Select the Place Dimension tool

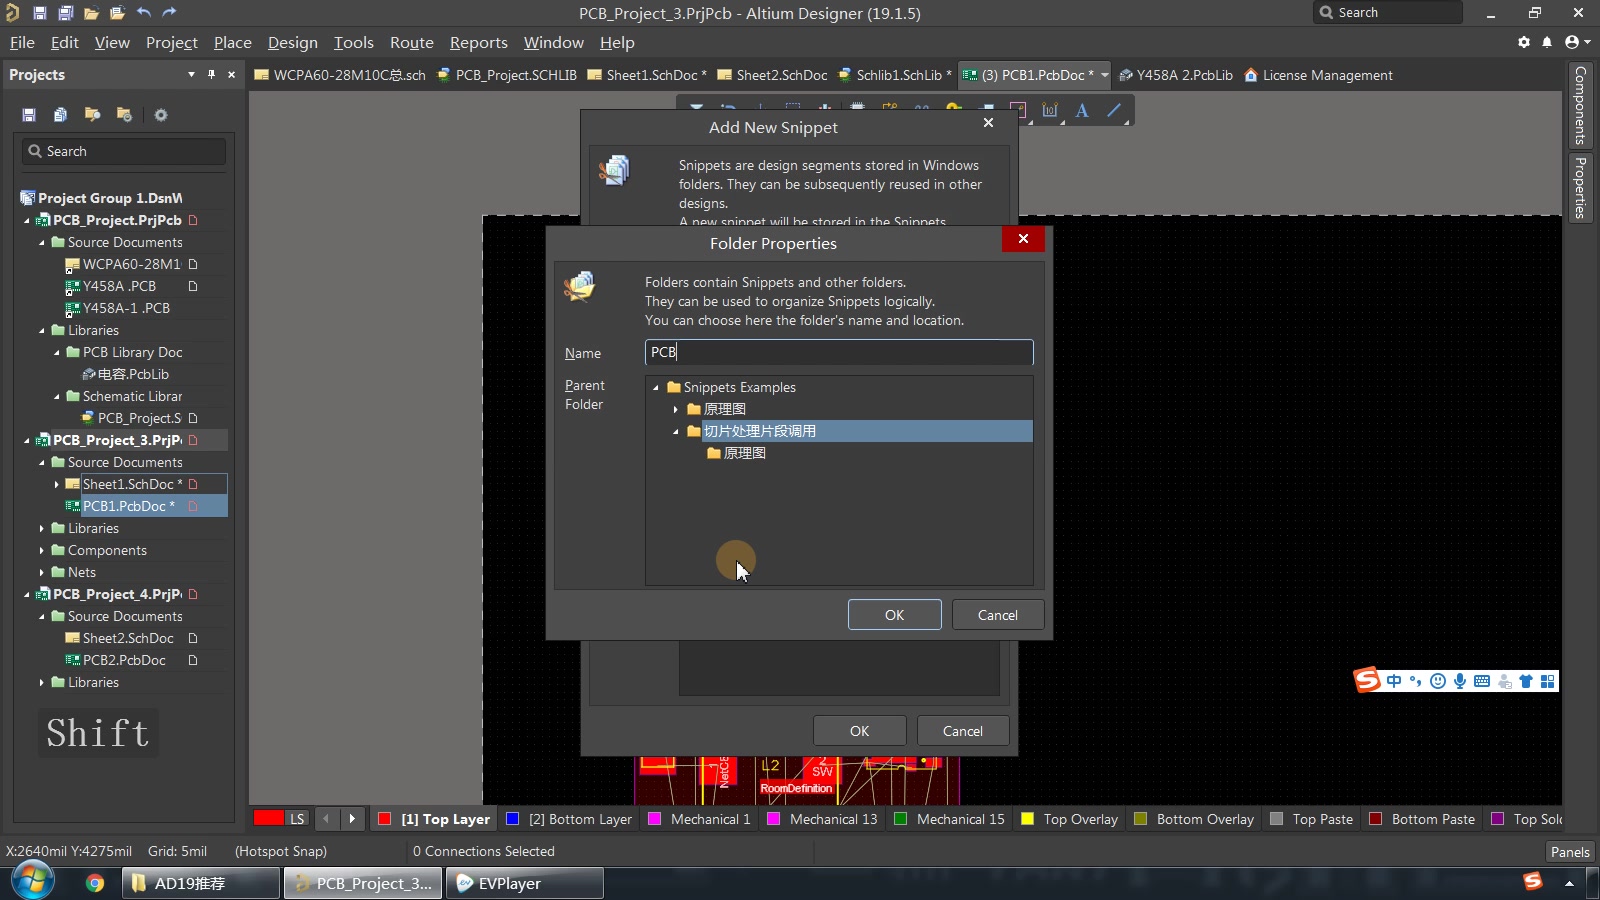[x=1050, y=111]
